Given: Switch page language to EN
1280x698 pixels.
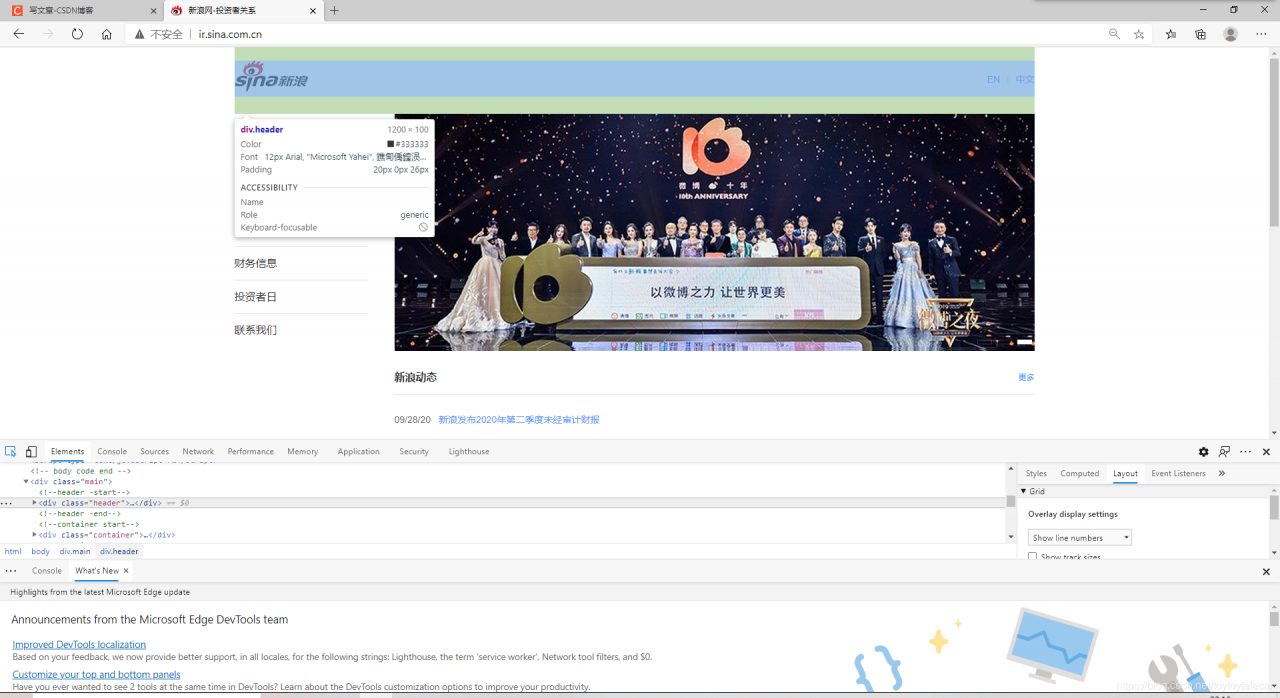Looking at the screenshot, I should pyautogui.click(x=993, y=79).
